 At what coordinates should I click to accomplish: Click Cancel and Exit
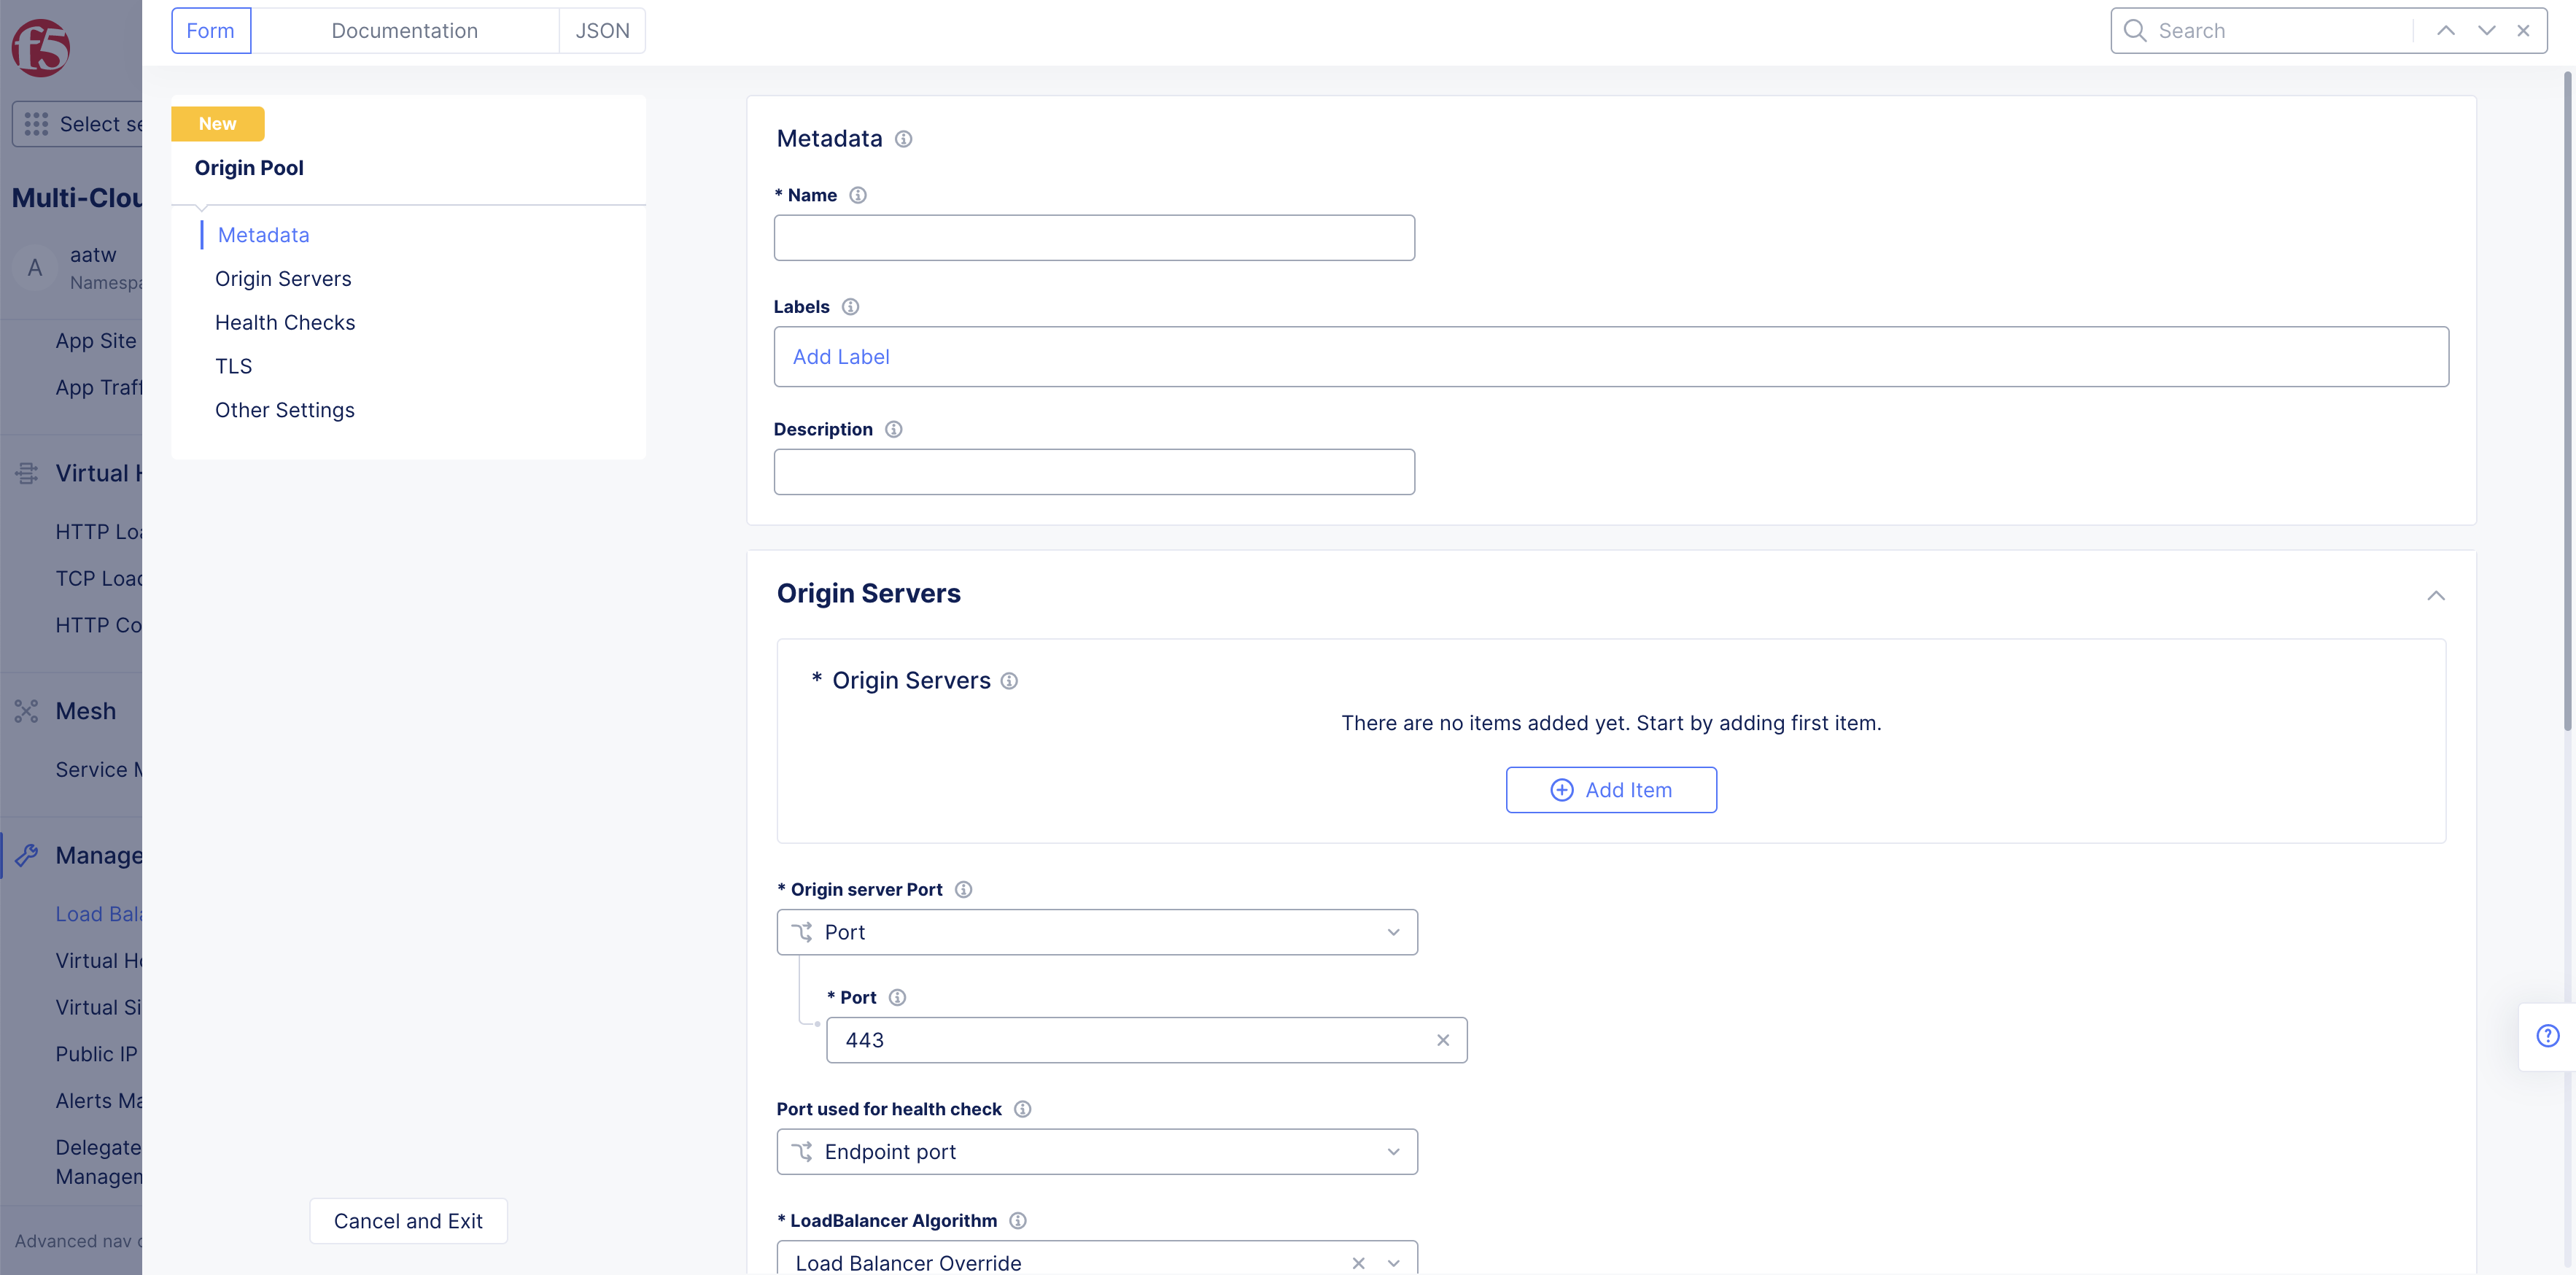click(x=408, y=1220)
